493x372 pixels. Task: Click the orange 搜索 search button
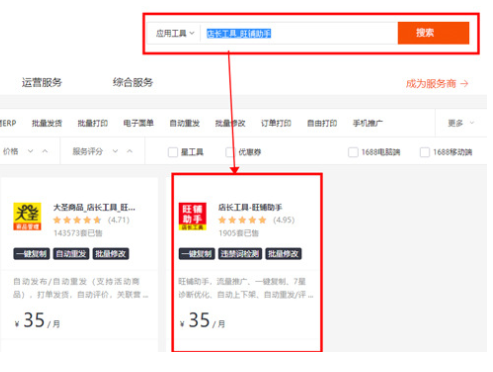tap(433, 33)
